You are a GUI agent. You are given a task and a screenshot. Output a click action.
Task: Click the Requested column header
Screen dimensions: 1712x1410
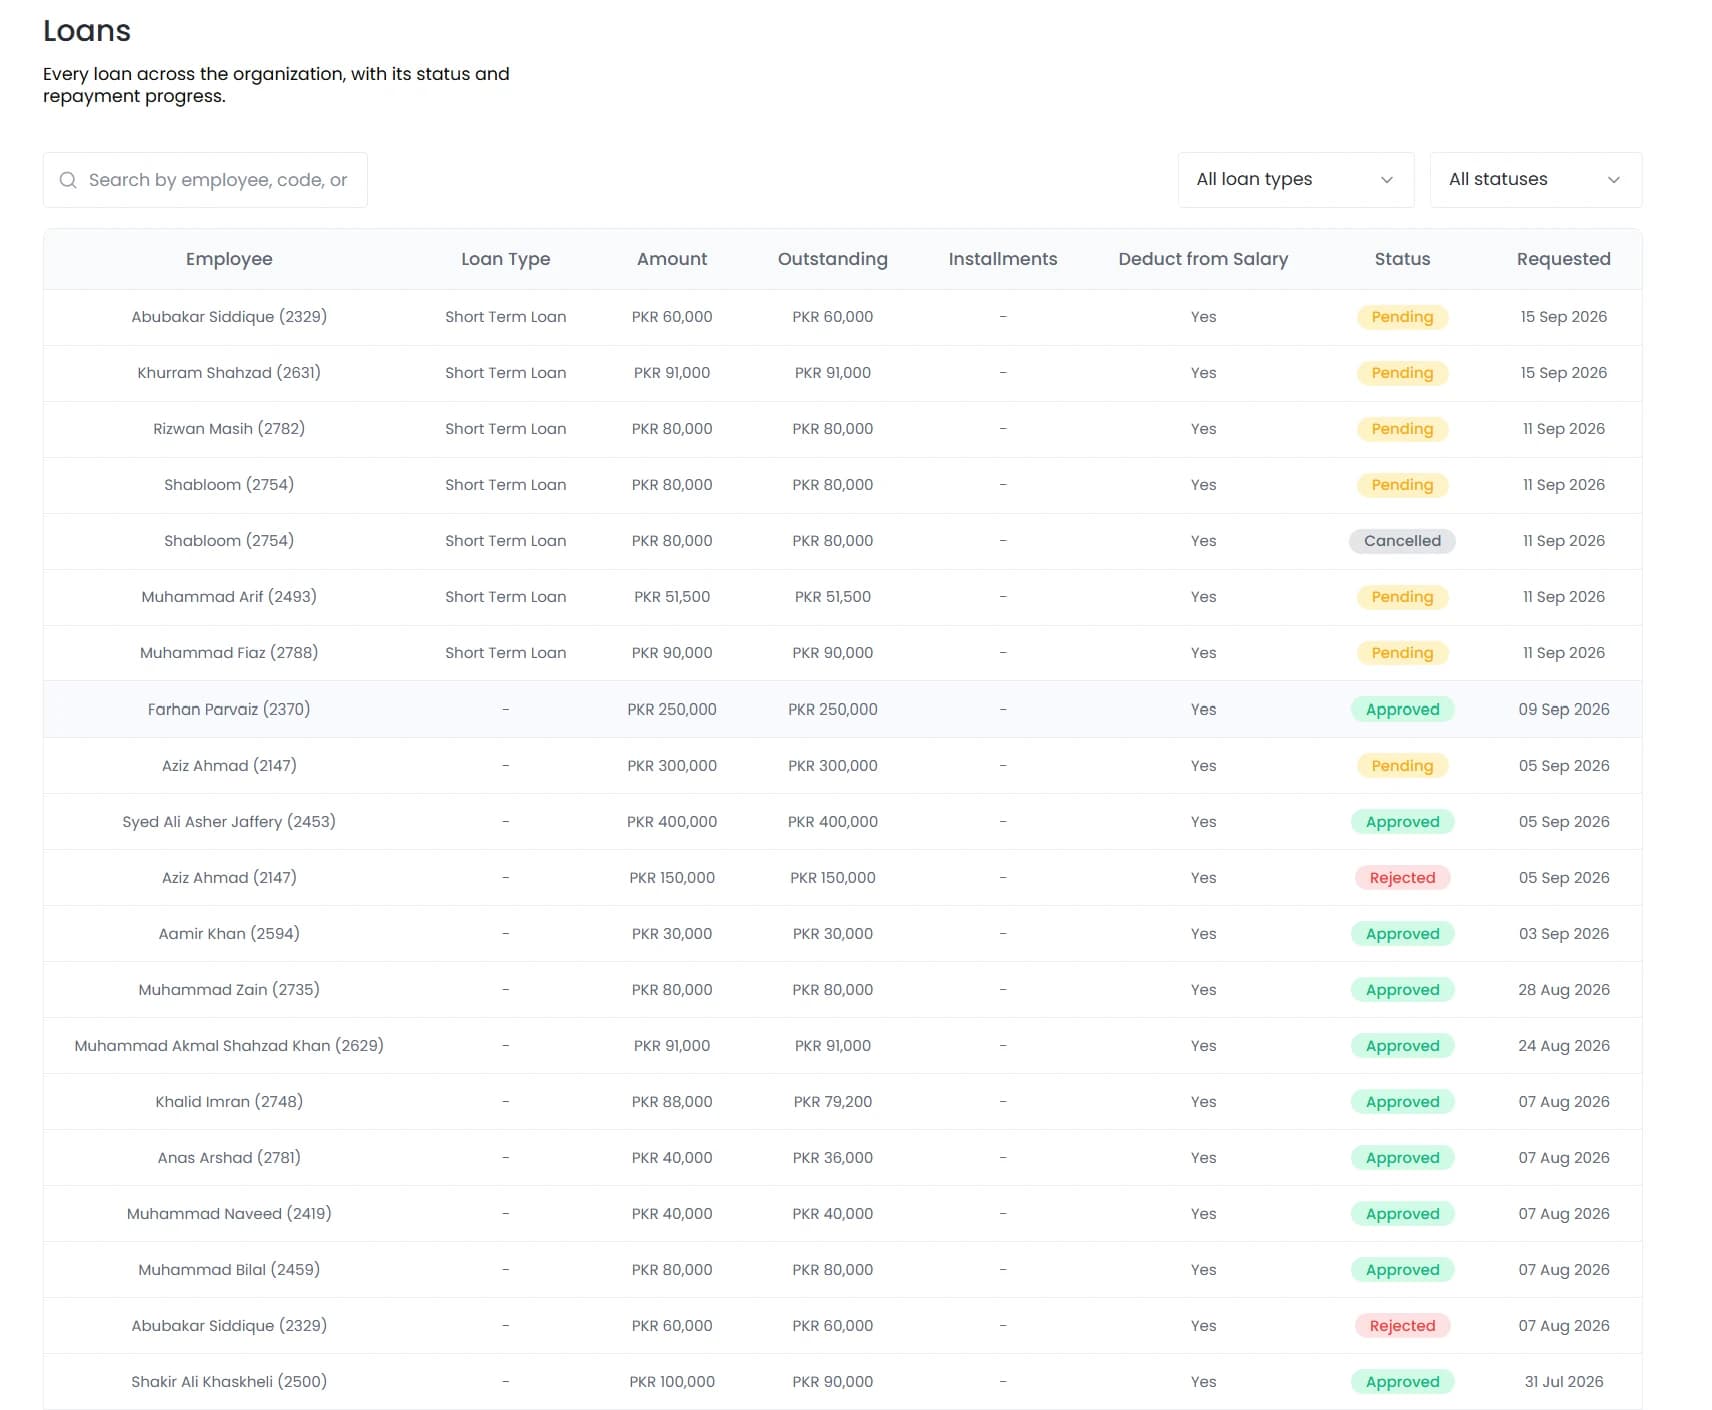pos(1563,259)
